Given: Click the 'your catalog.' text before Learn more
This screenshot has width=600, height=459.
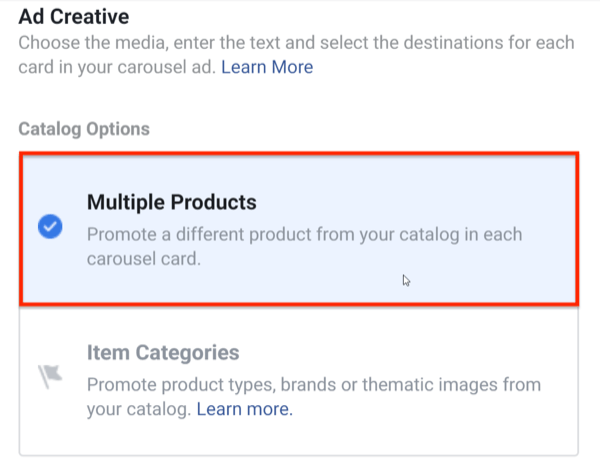Looking at the screenshot, I should (139, 409).
